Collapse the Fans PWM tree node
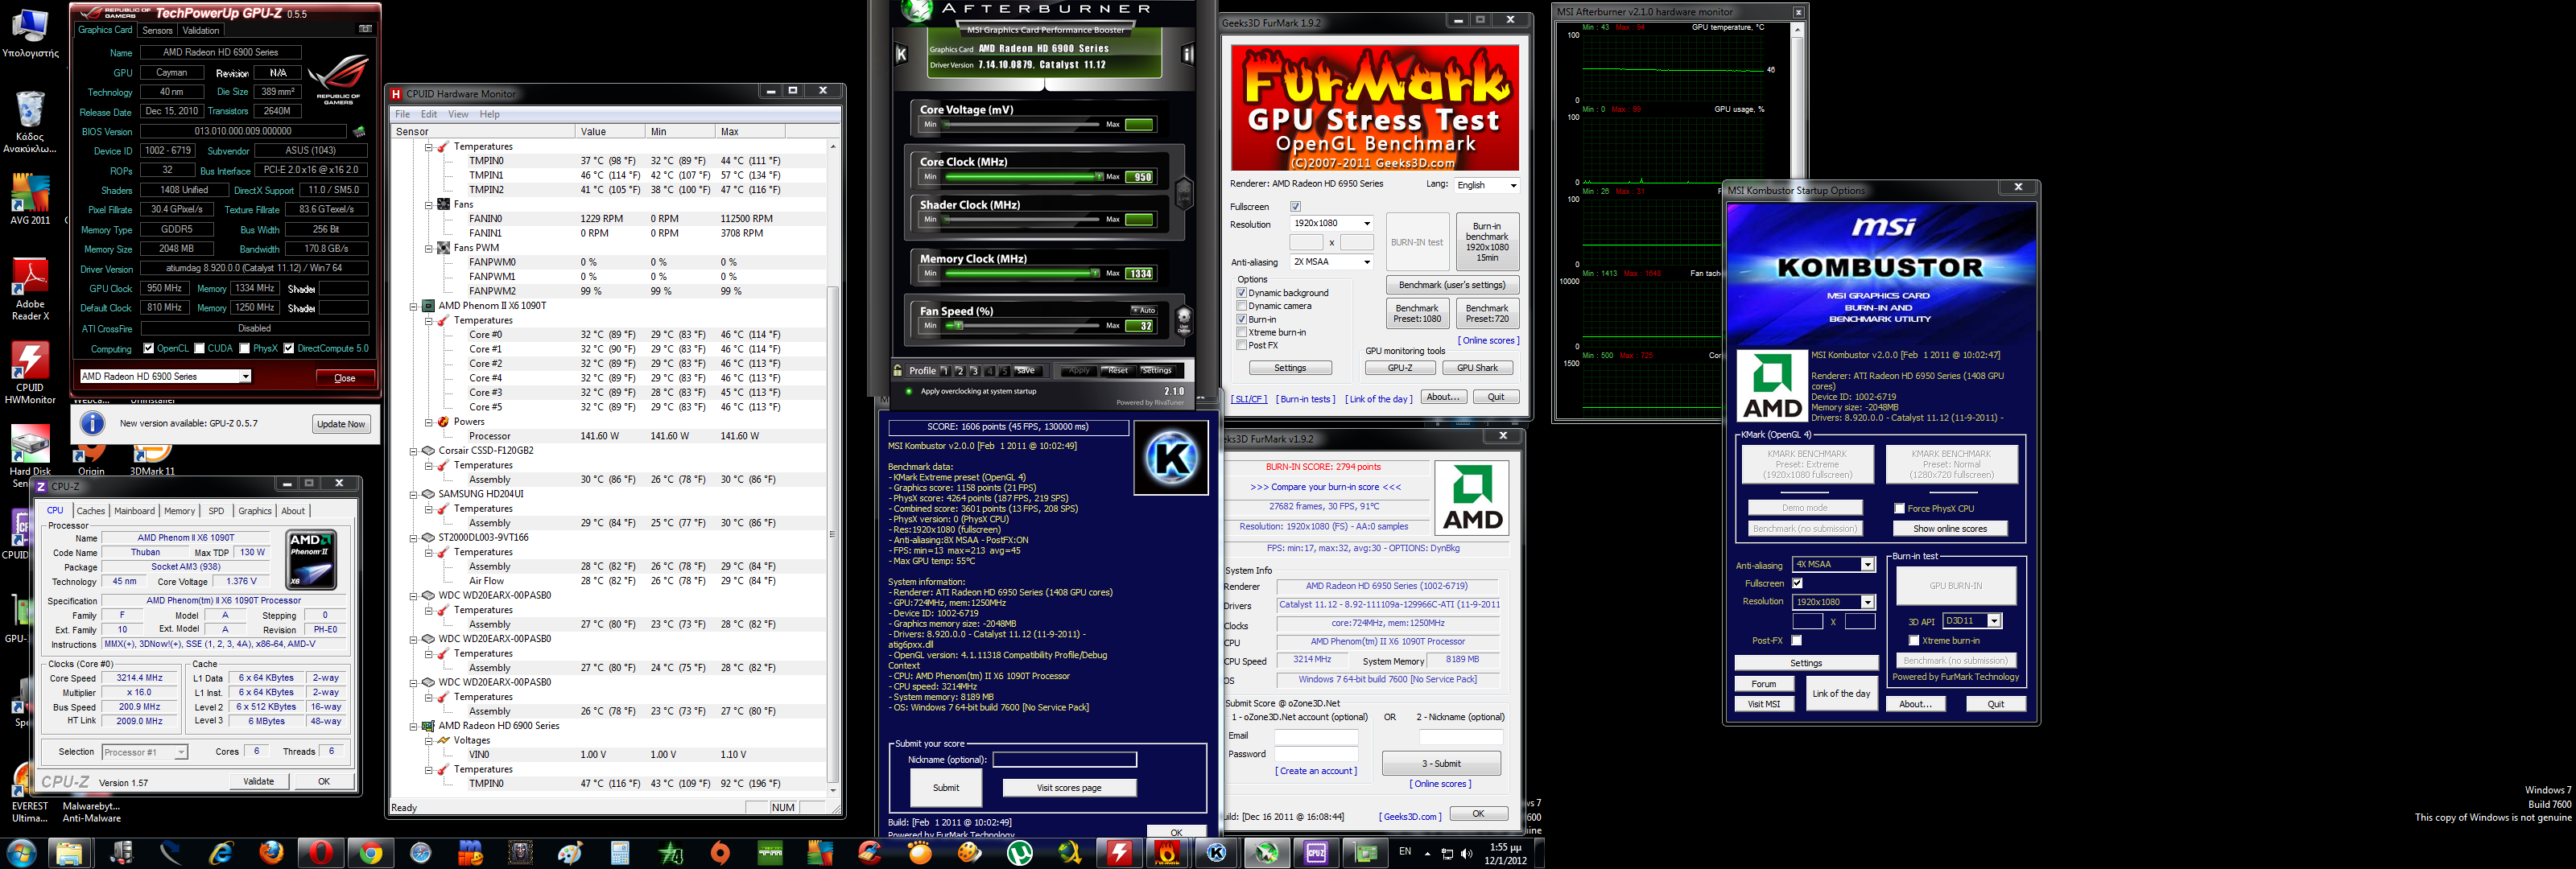The image size is (2576, 869). 428,248
